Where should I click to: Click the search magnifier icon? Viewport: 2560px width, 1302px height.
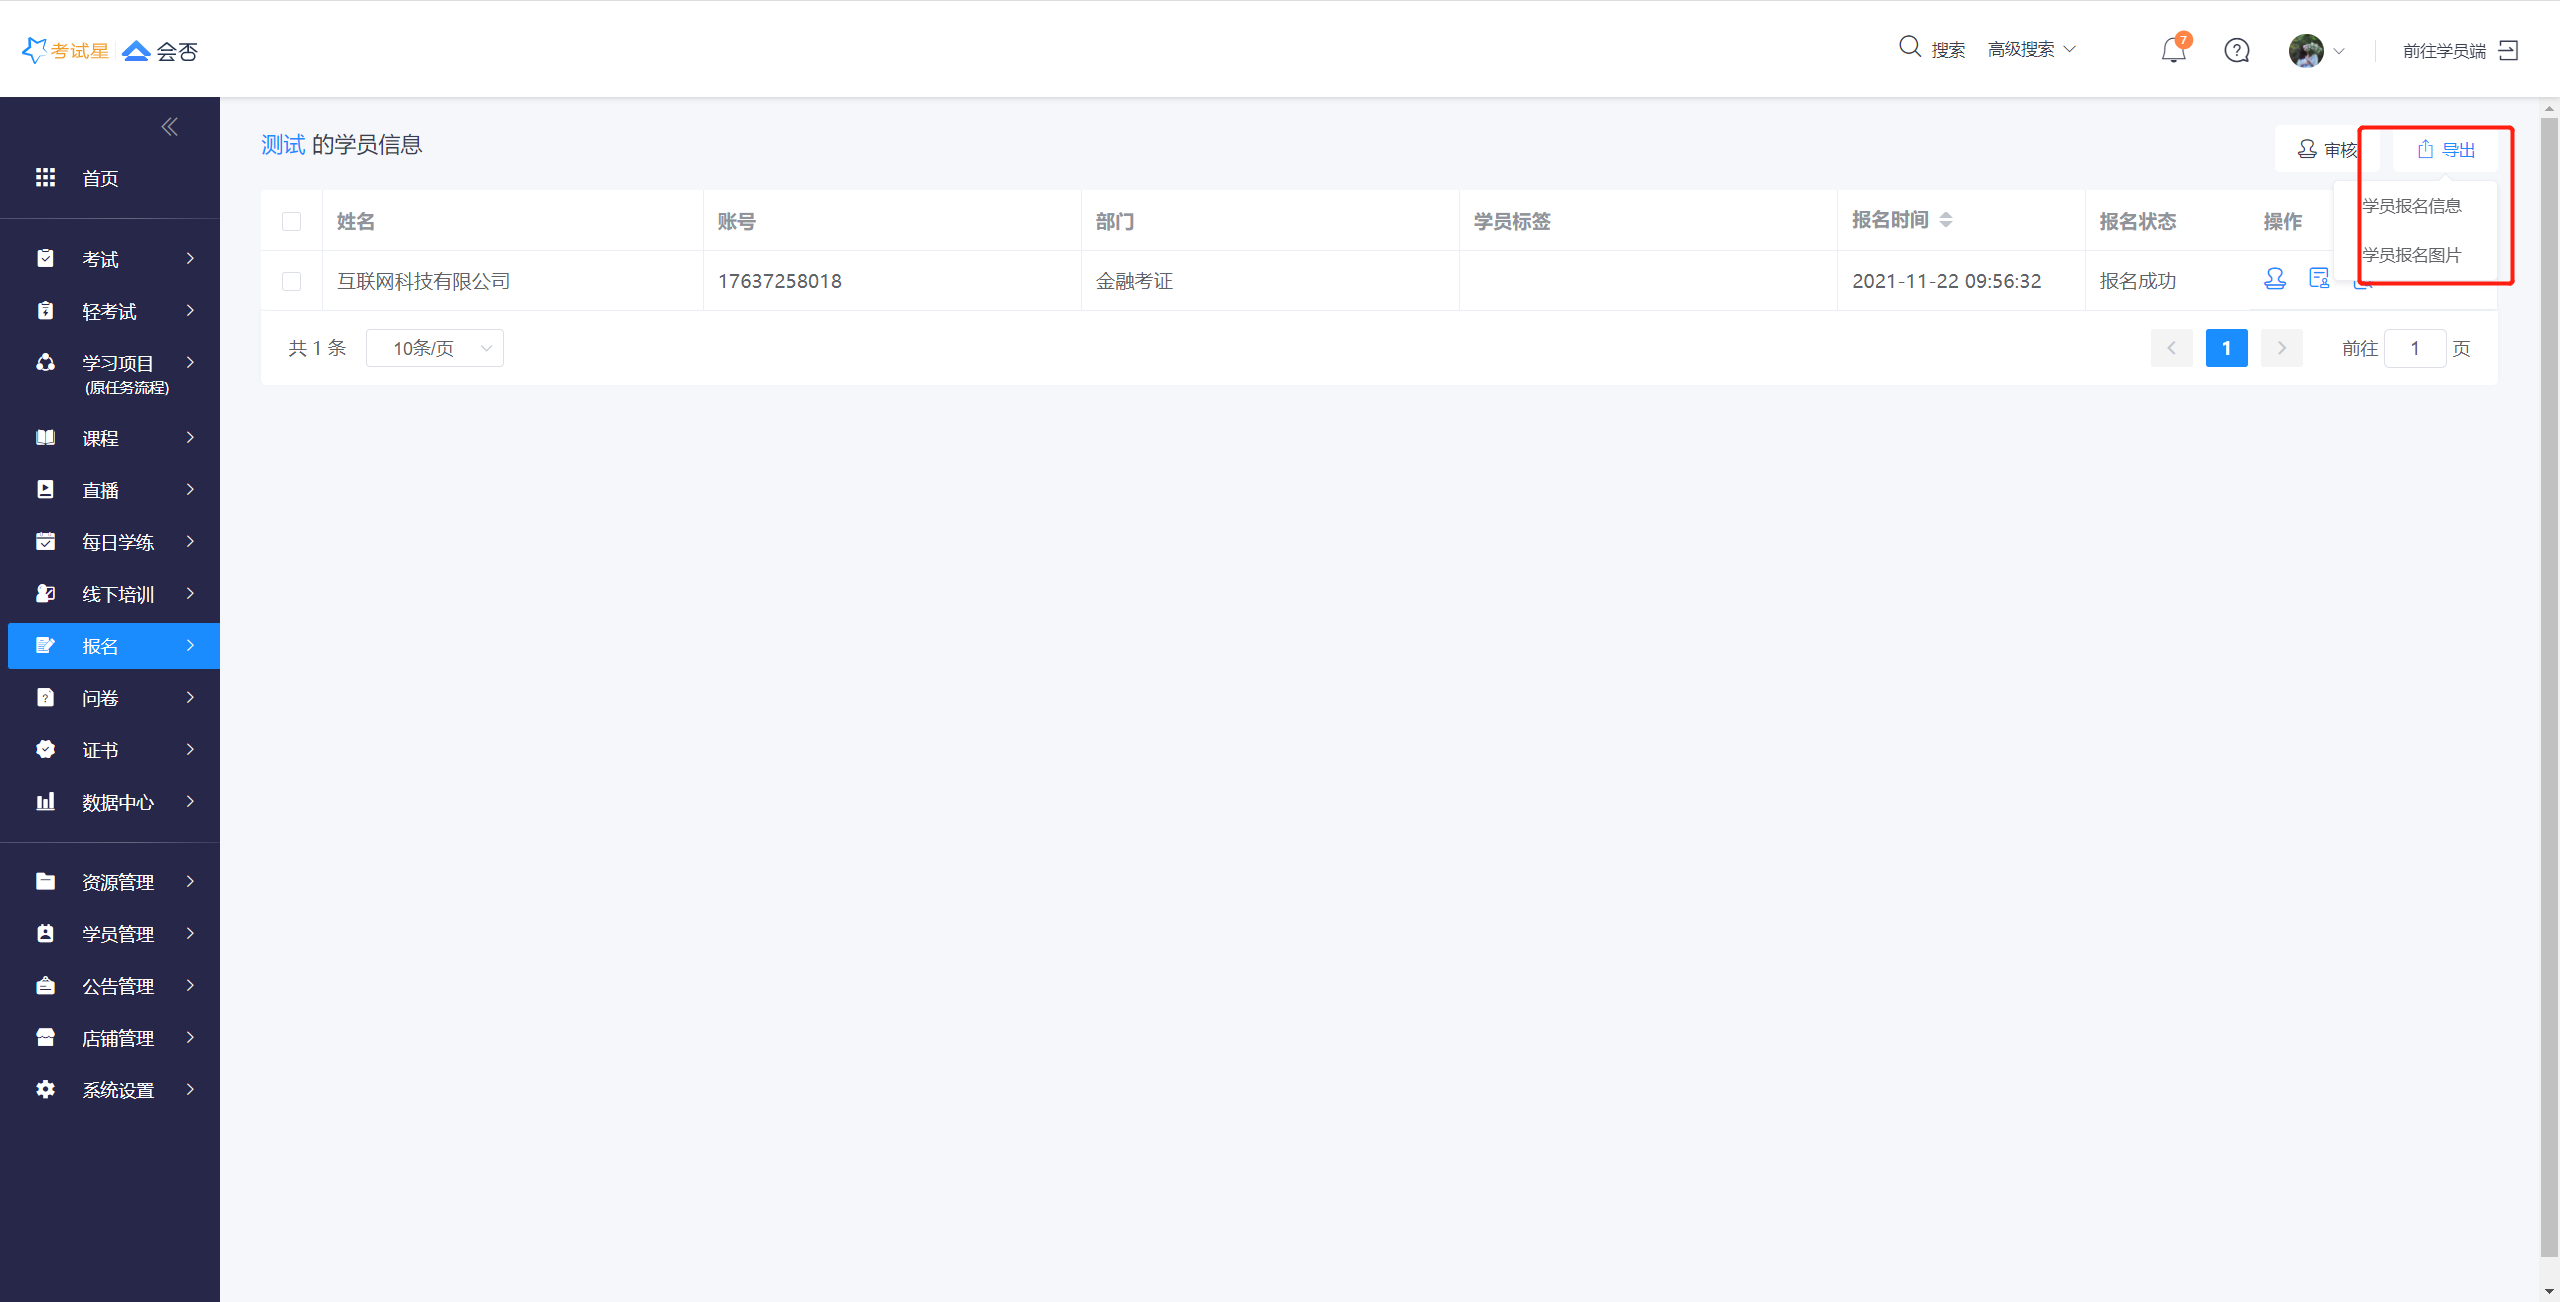[x=1910, y=47]
